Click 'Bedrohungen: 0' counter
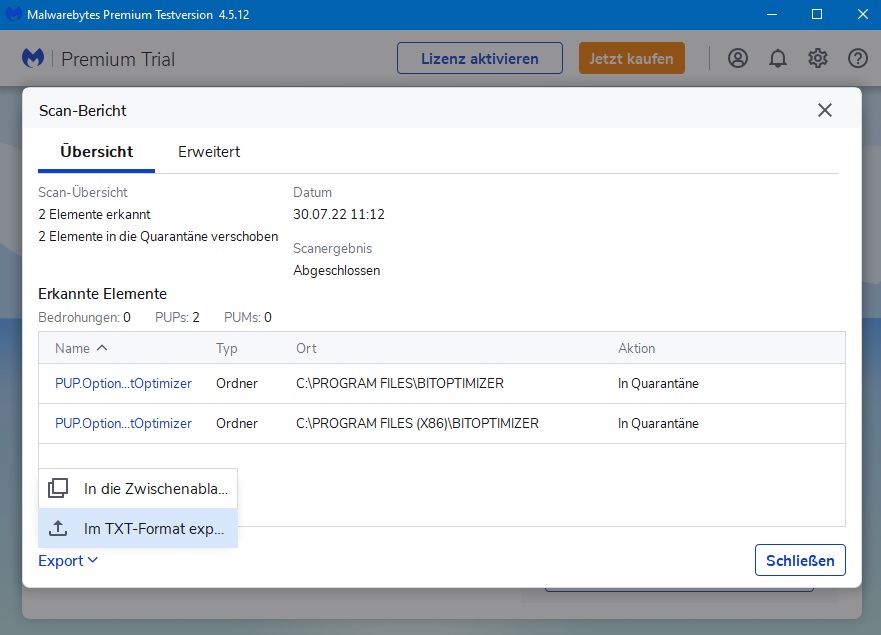 84,318
